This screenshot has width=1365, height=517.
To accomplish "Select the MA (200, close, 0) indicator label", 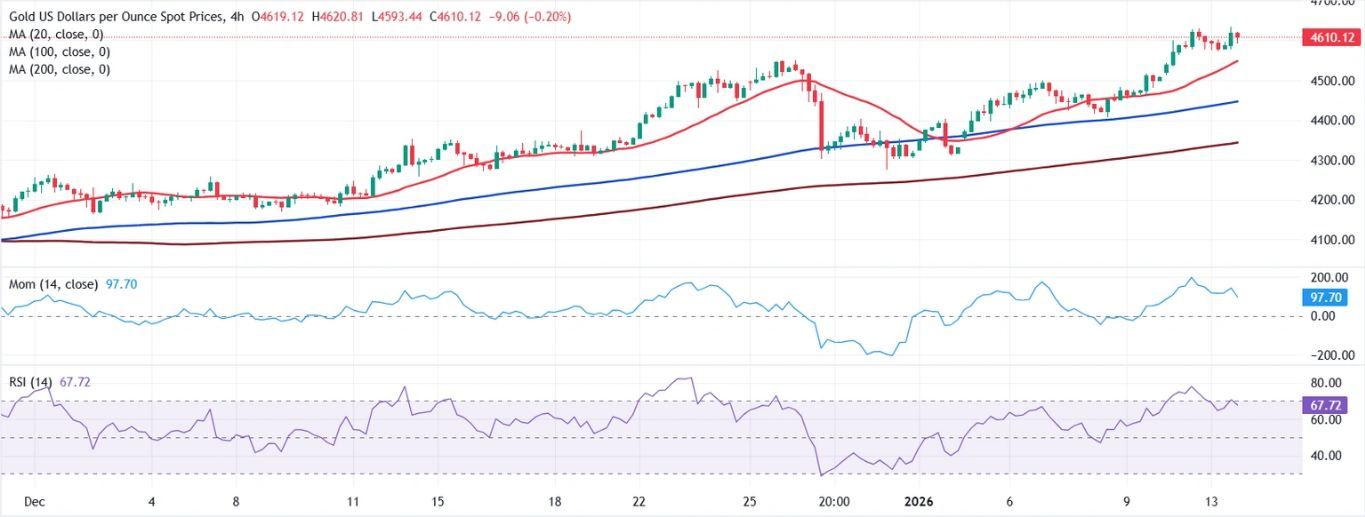I will tap(58, 70).
